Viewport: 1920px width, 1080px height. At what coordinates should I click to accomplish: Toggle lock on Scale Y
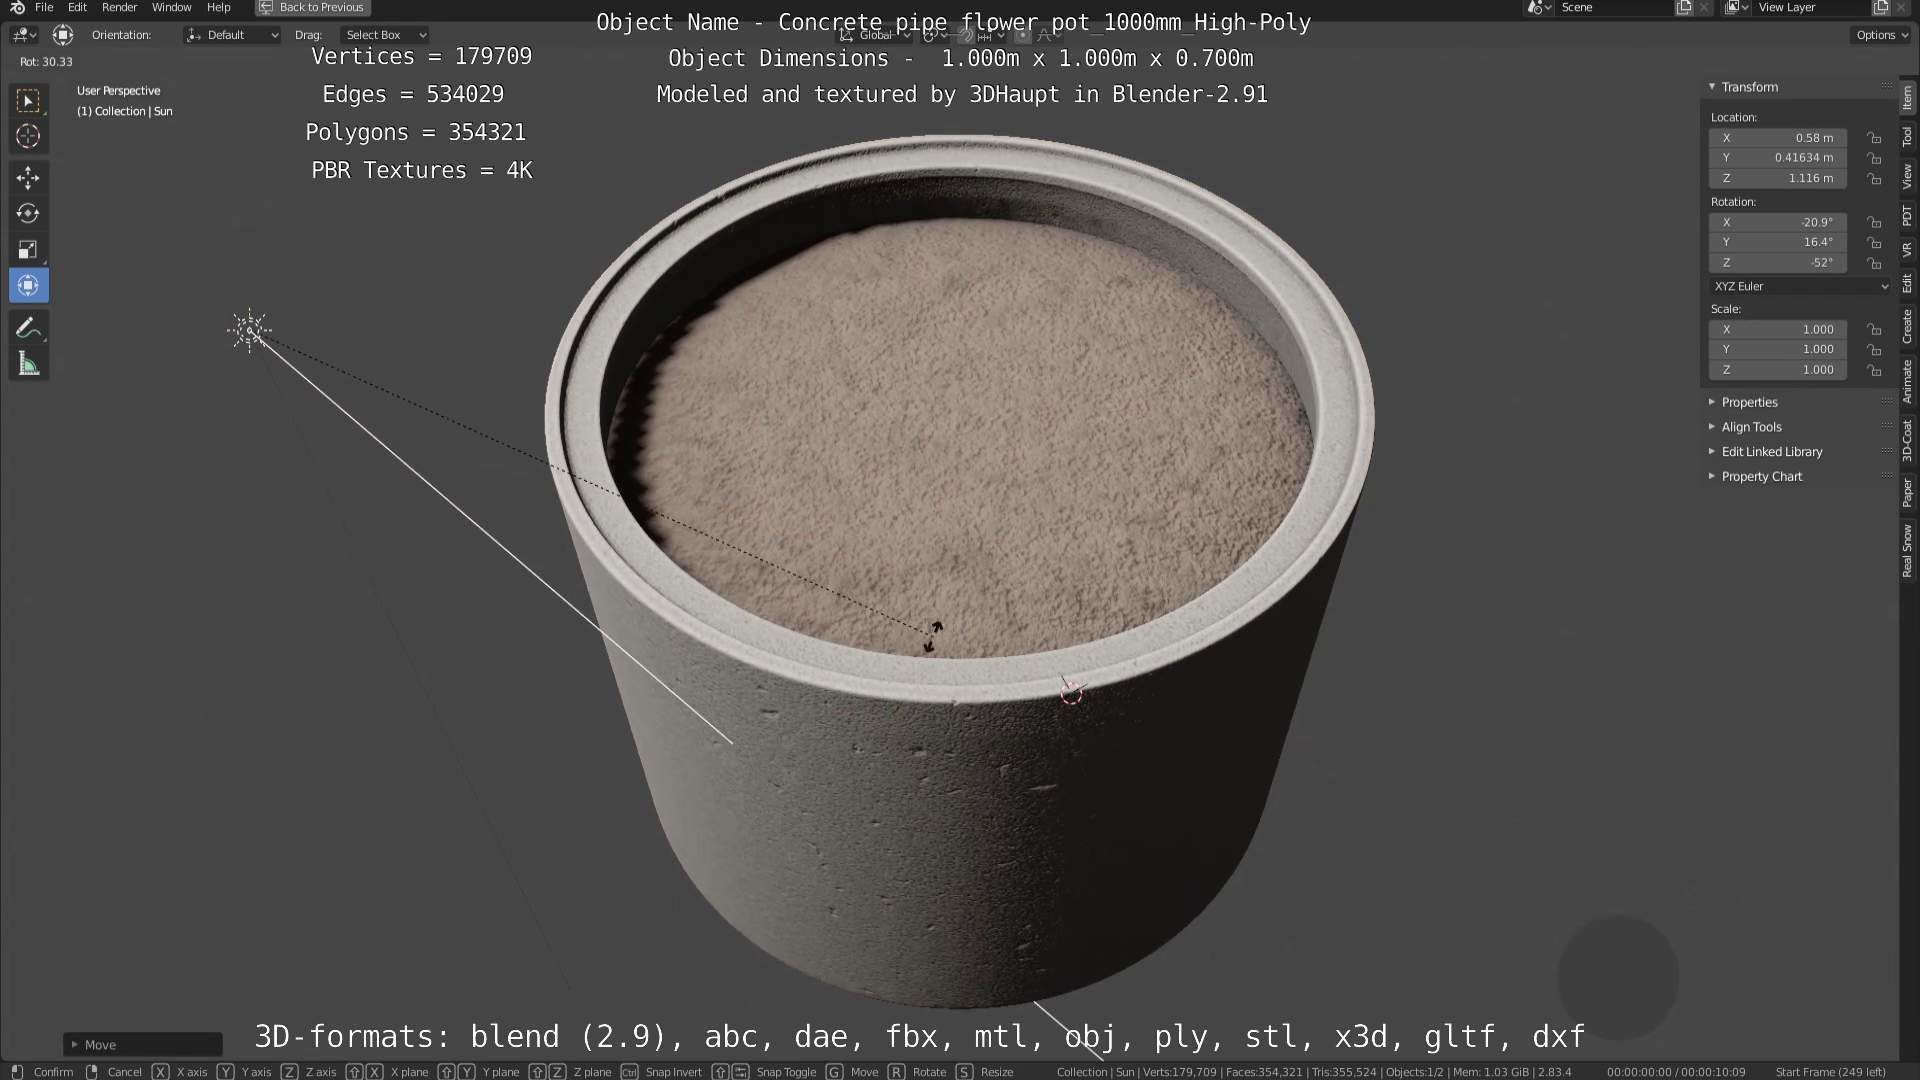point(1875,349)
